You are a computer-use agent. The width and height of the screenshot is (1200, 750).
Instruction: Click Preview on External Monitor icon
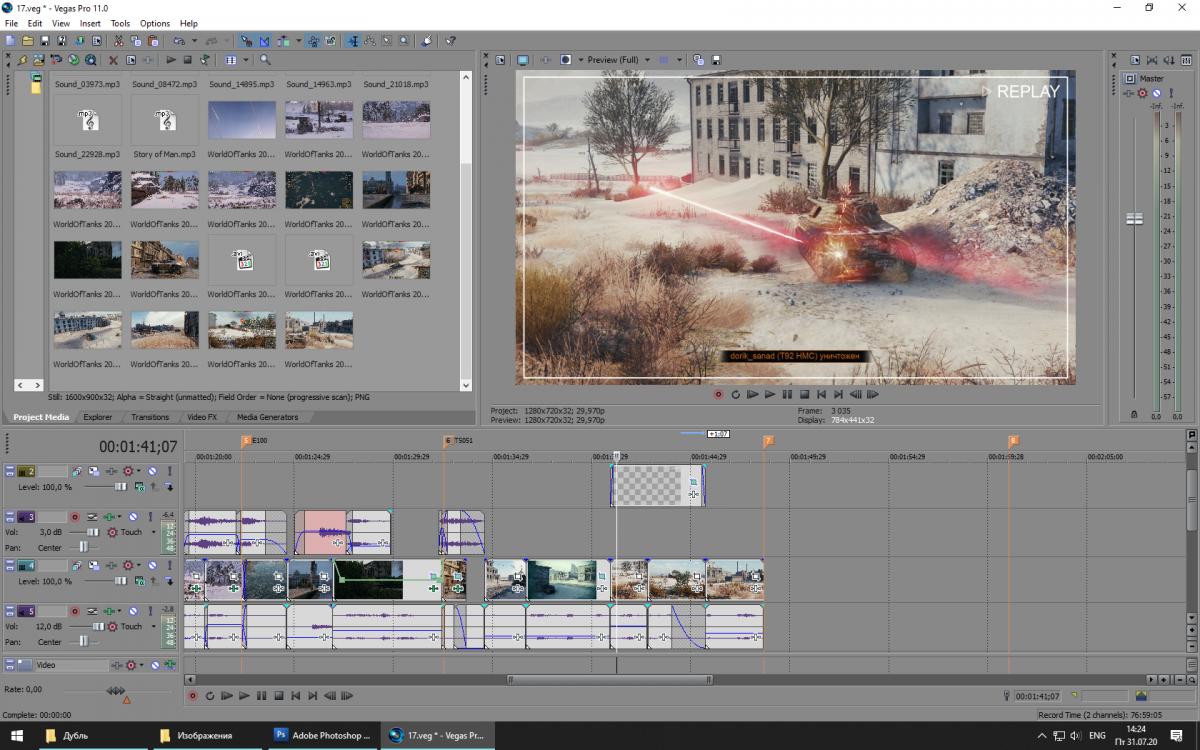[522, 60]
